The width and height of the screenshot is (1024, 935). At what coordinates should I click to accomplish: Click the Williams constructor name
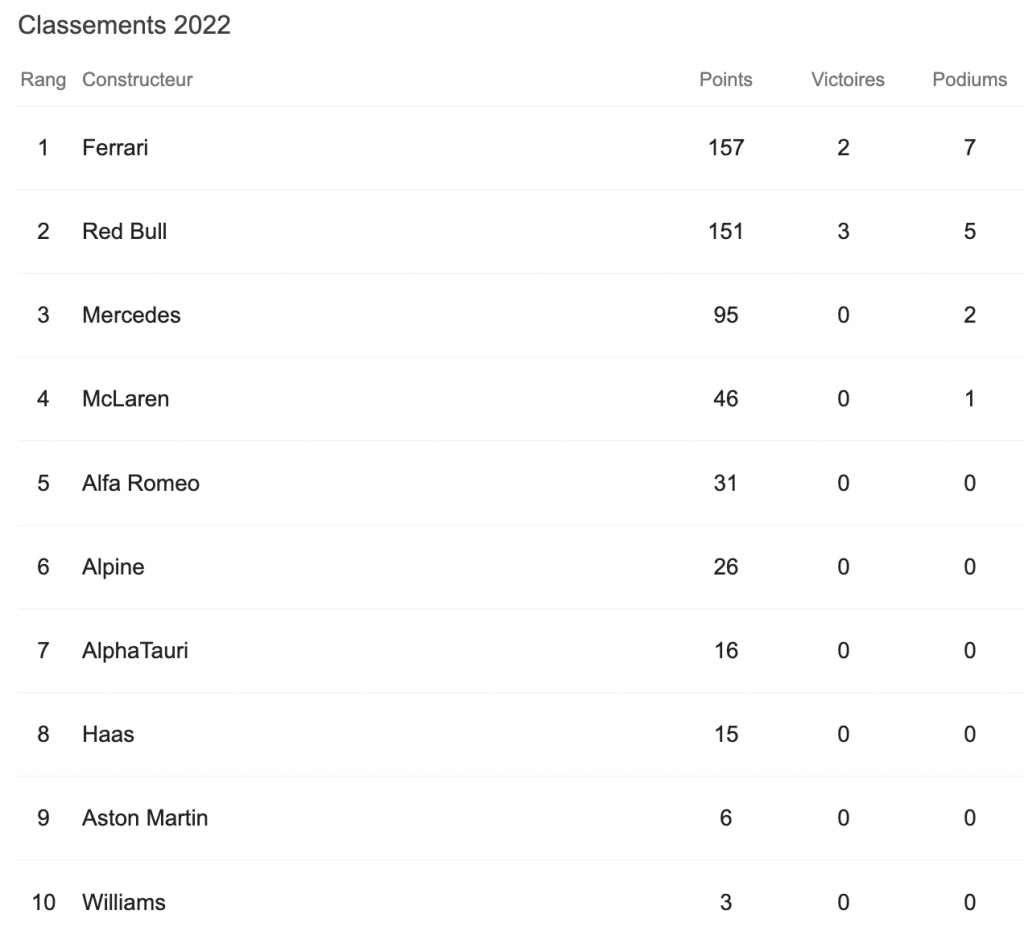coord(123,902)
